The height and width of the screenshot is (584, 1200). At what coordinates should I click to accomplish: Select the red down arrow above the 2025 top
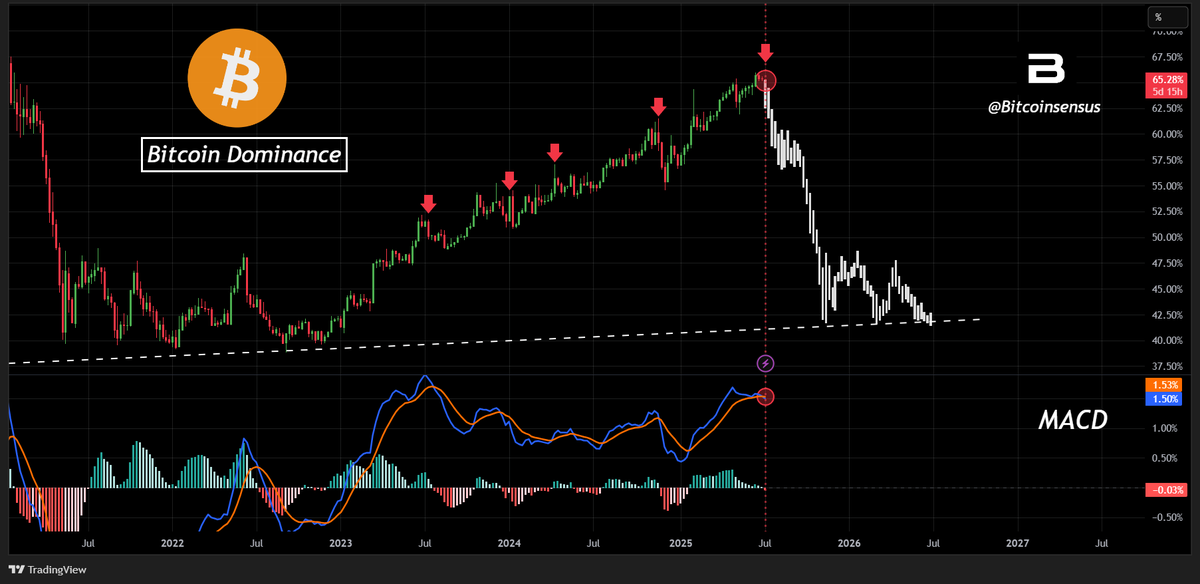[765, 52]
